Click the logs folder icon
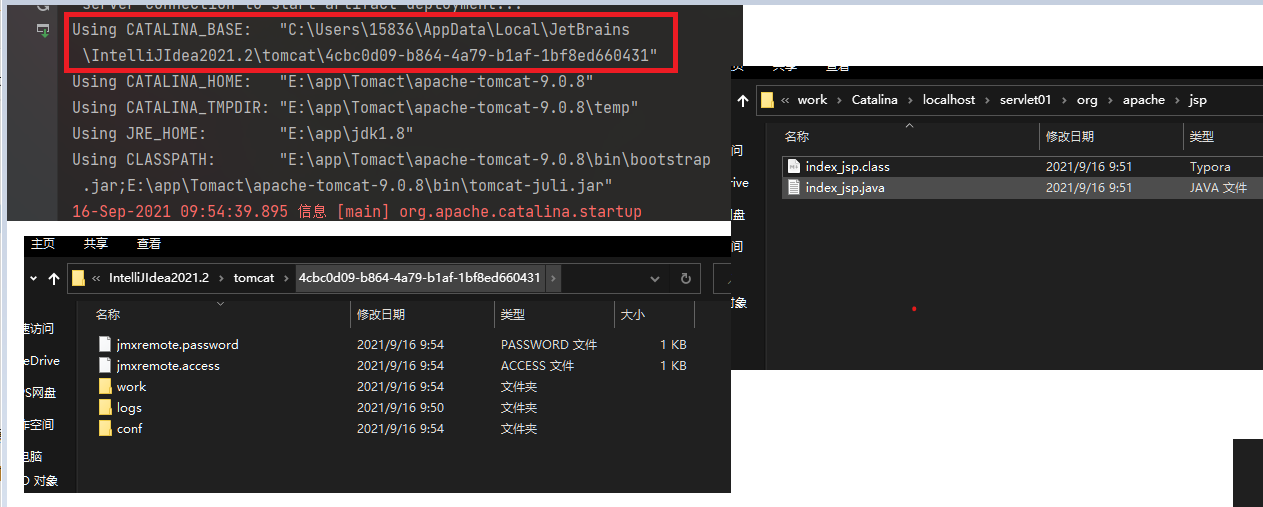Screen dimensions: 1263x507 (x=107, y=407)
